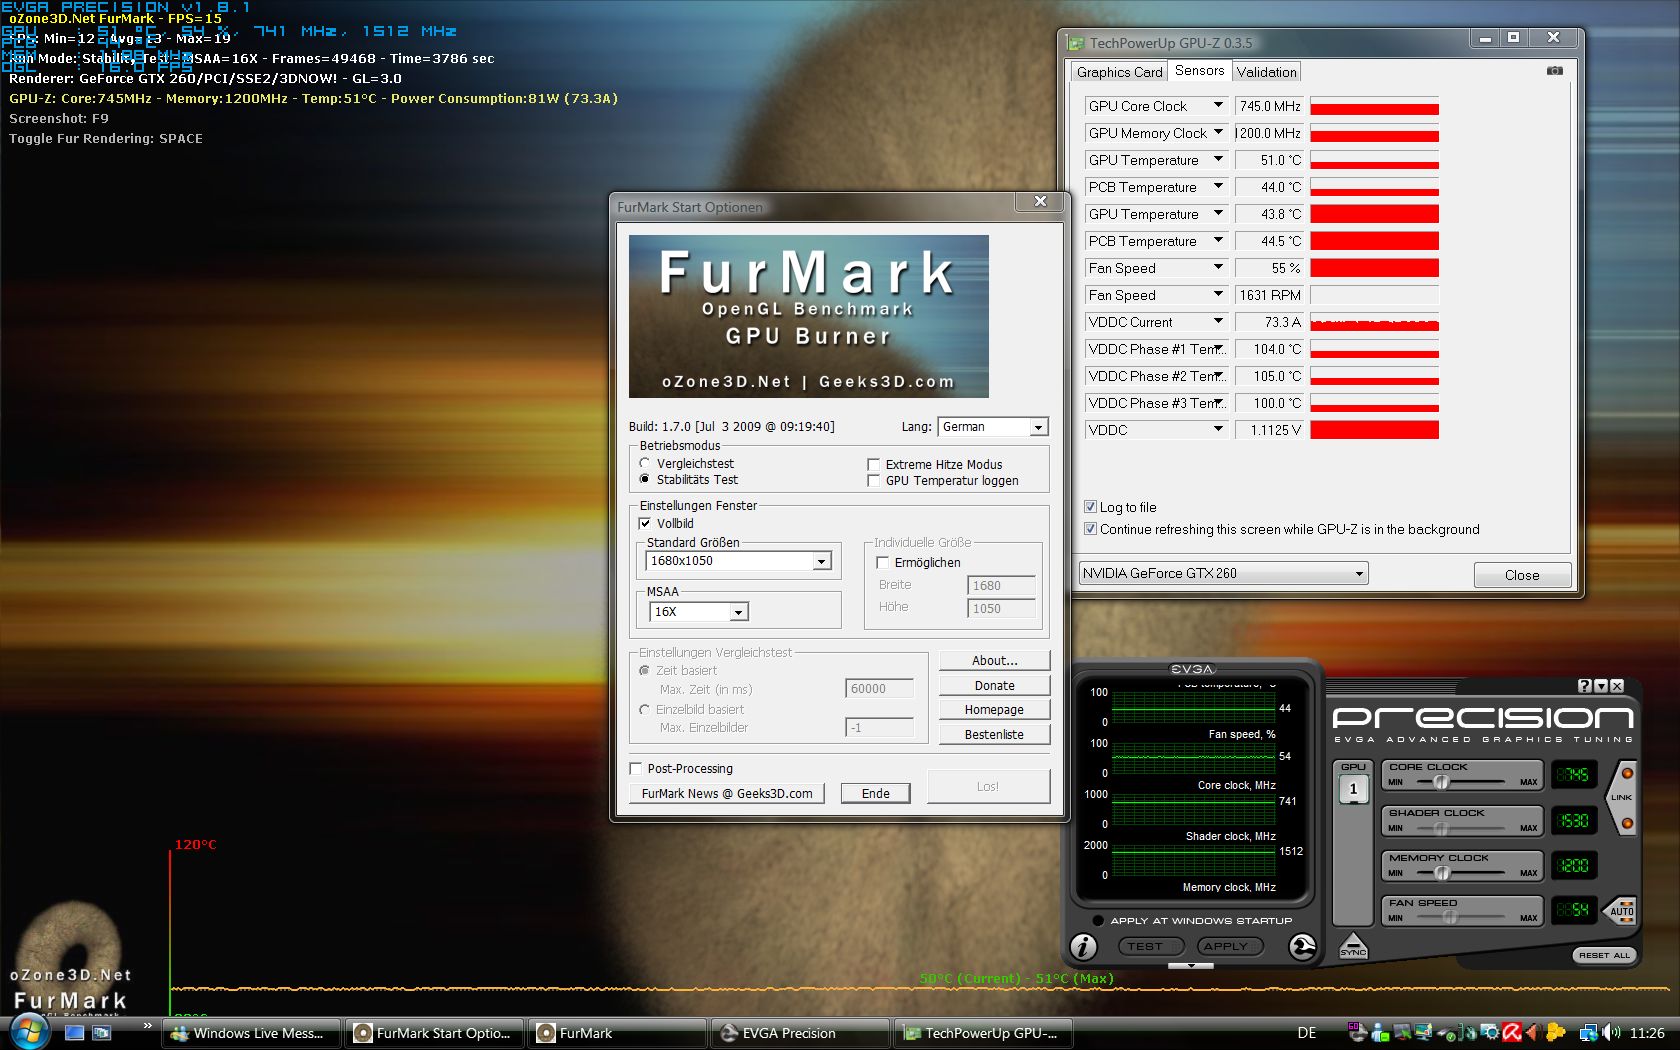Click the Close button in GPU-Z

point(1522,575)
